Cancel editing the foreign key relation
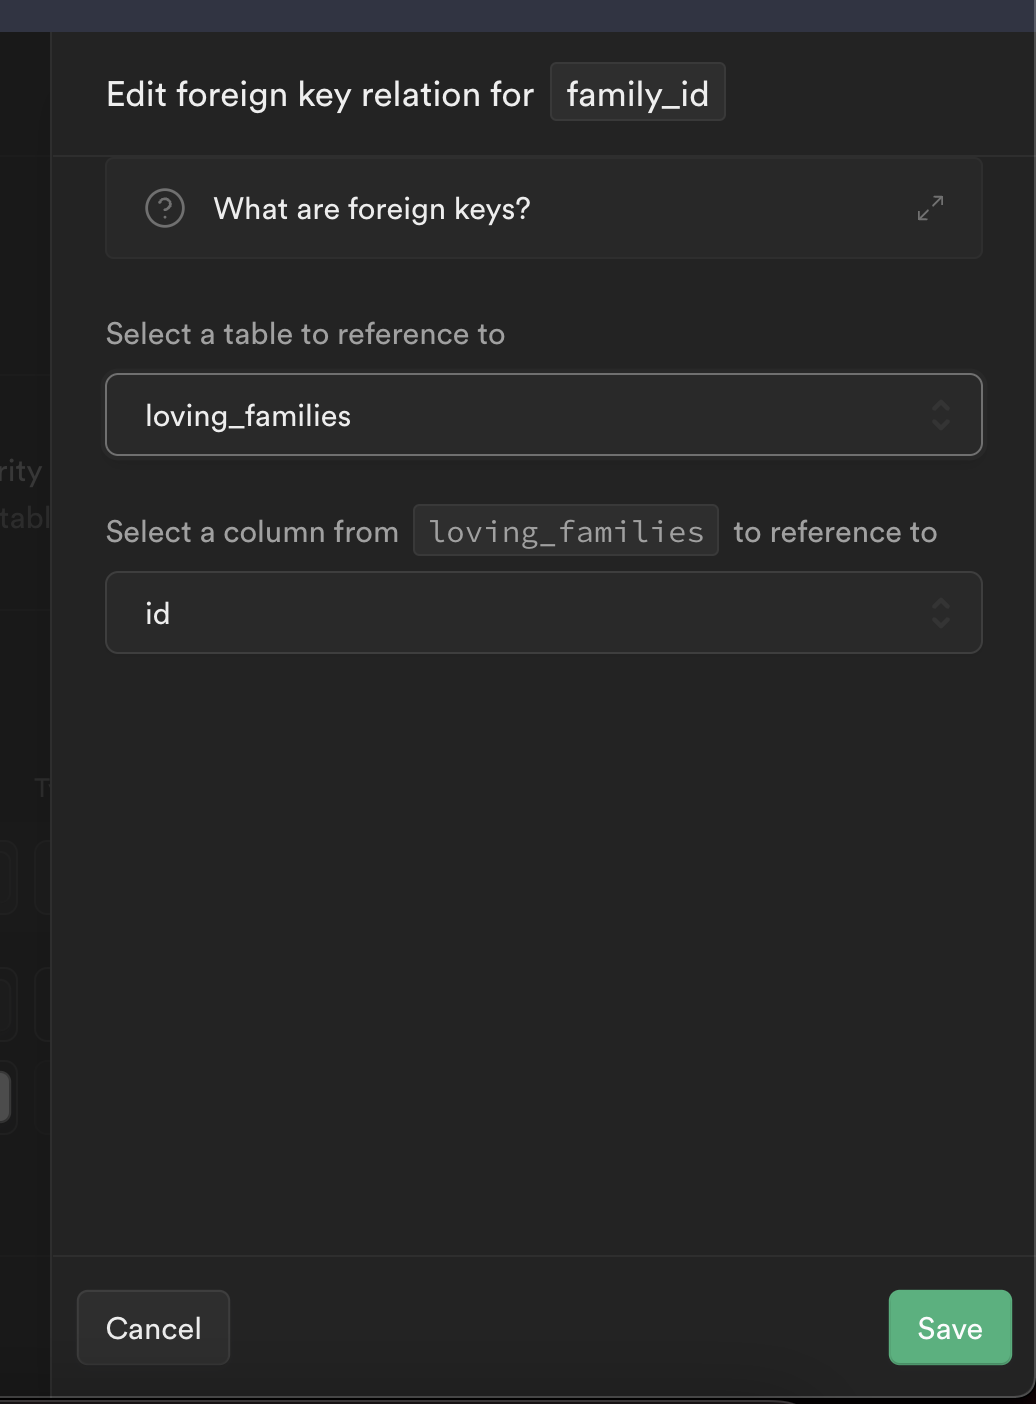 point(152,1328)
